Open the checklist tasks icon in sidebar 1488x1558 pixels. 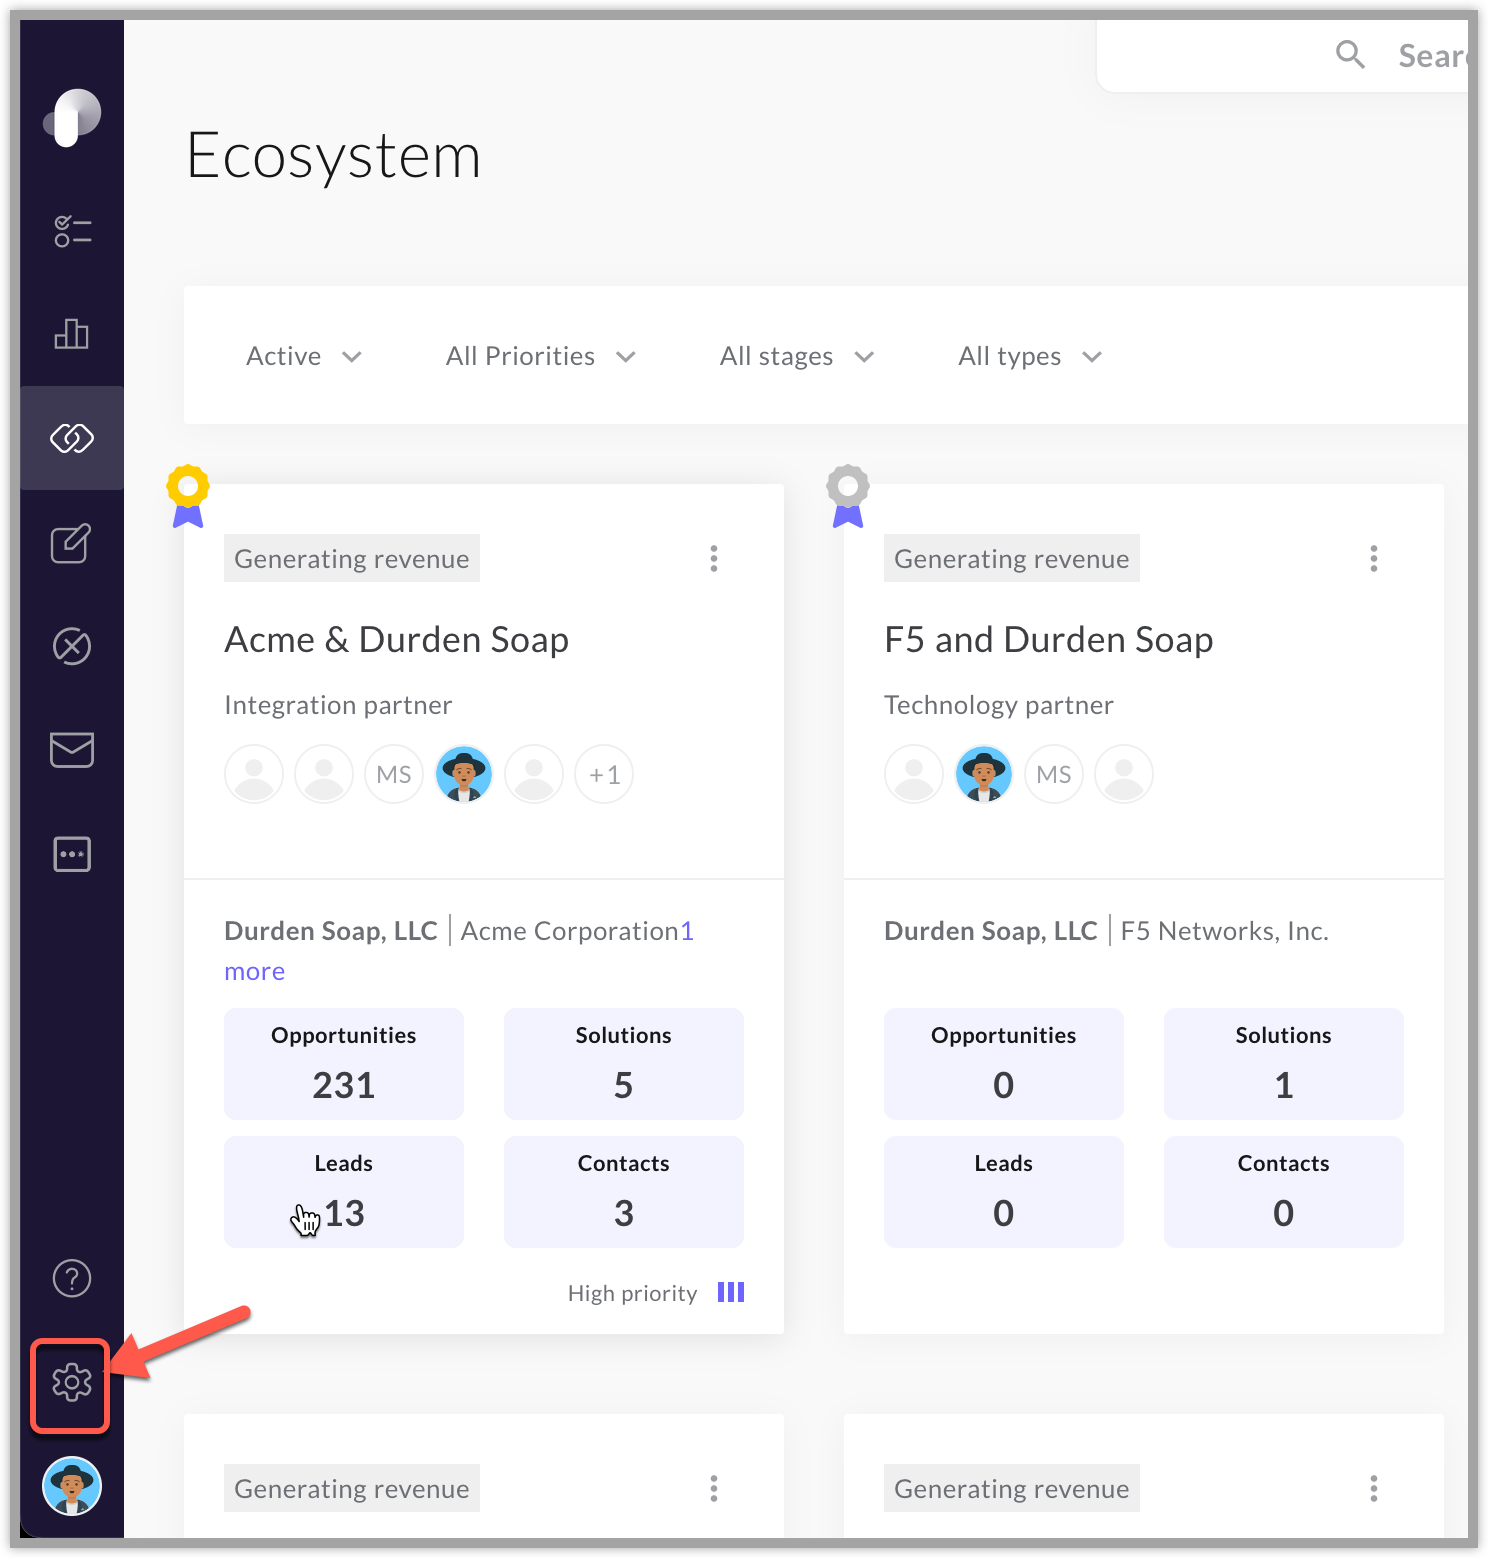[72, 231]
